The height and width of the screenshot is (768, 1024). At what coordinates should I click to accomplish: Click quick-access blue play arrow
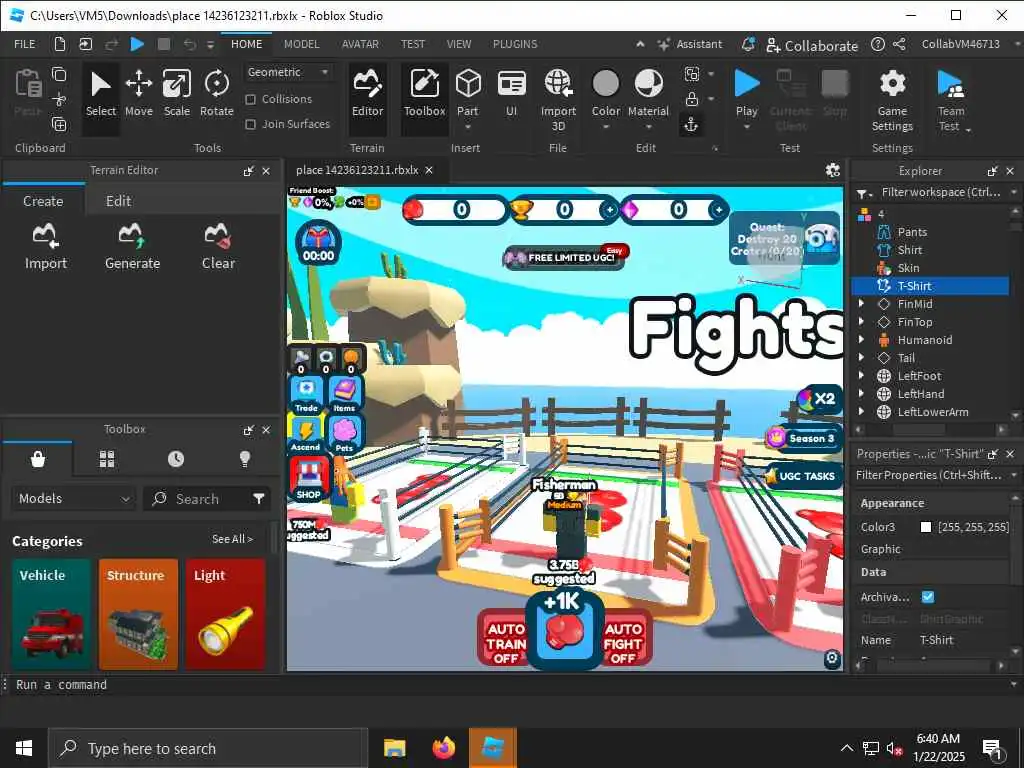point(137,44)
